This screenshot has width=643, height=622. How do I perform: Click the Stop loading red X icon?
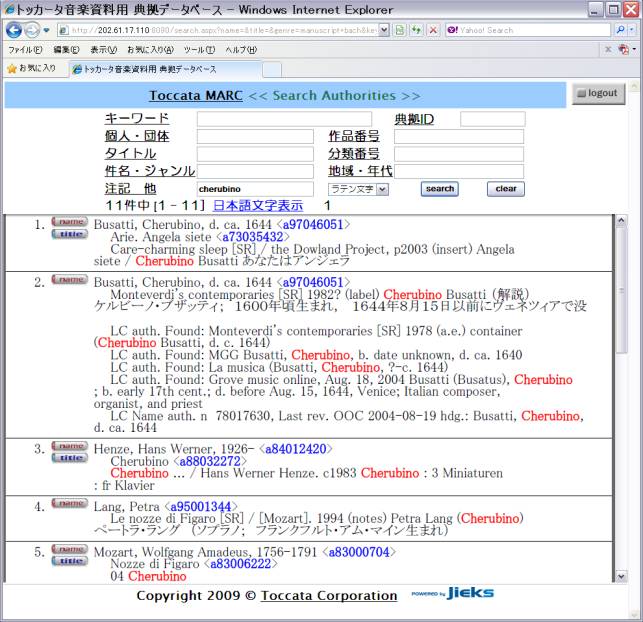point(433,30)
